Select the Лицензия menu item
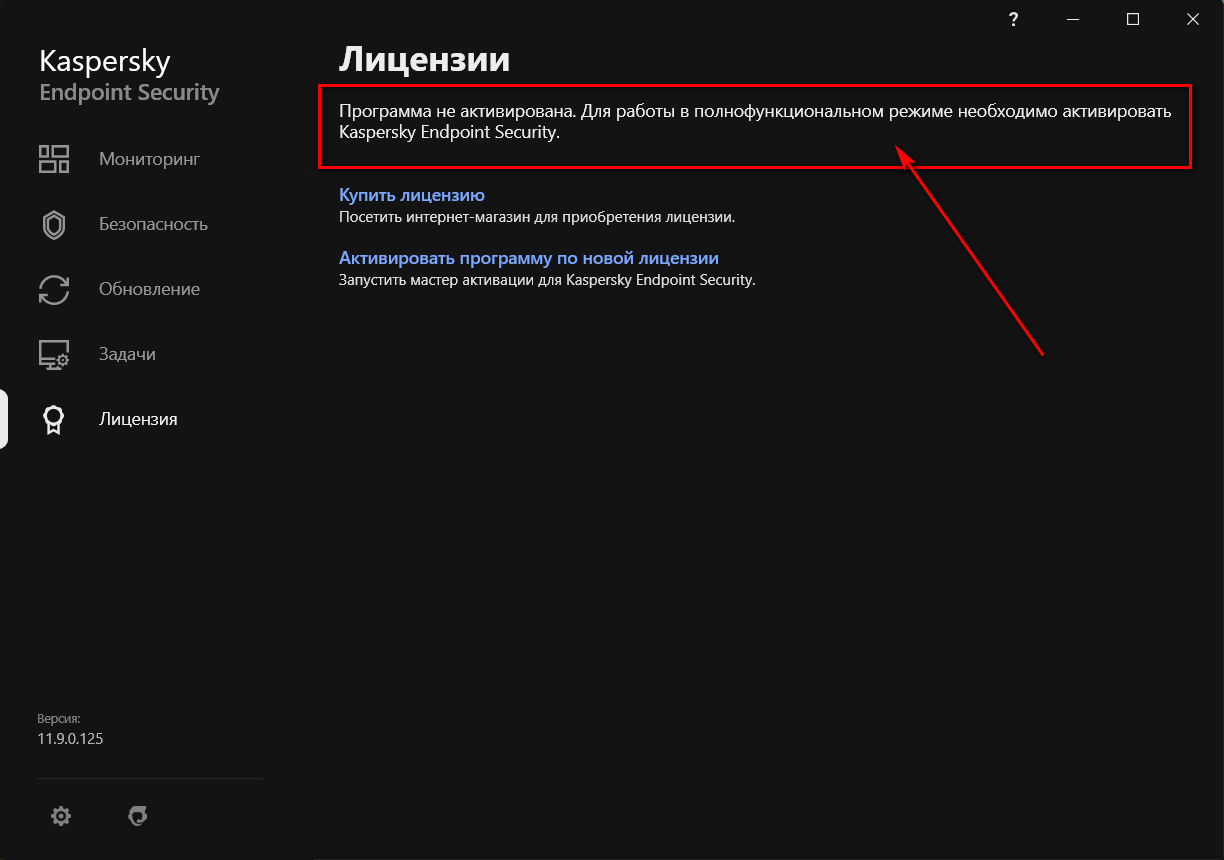This screenshot has height=860, width=1224. click(x=138, y=419)
